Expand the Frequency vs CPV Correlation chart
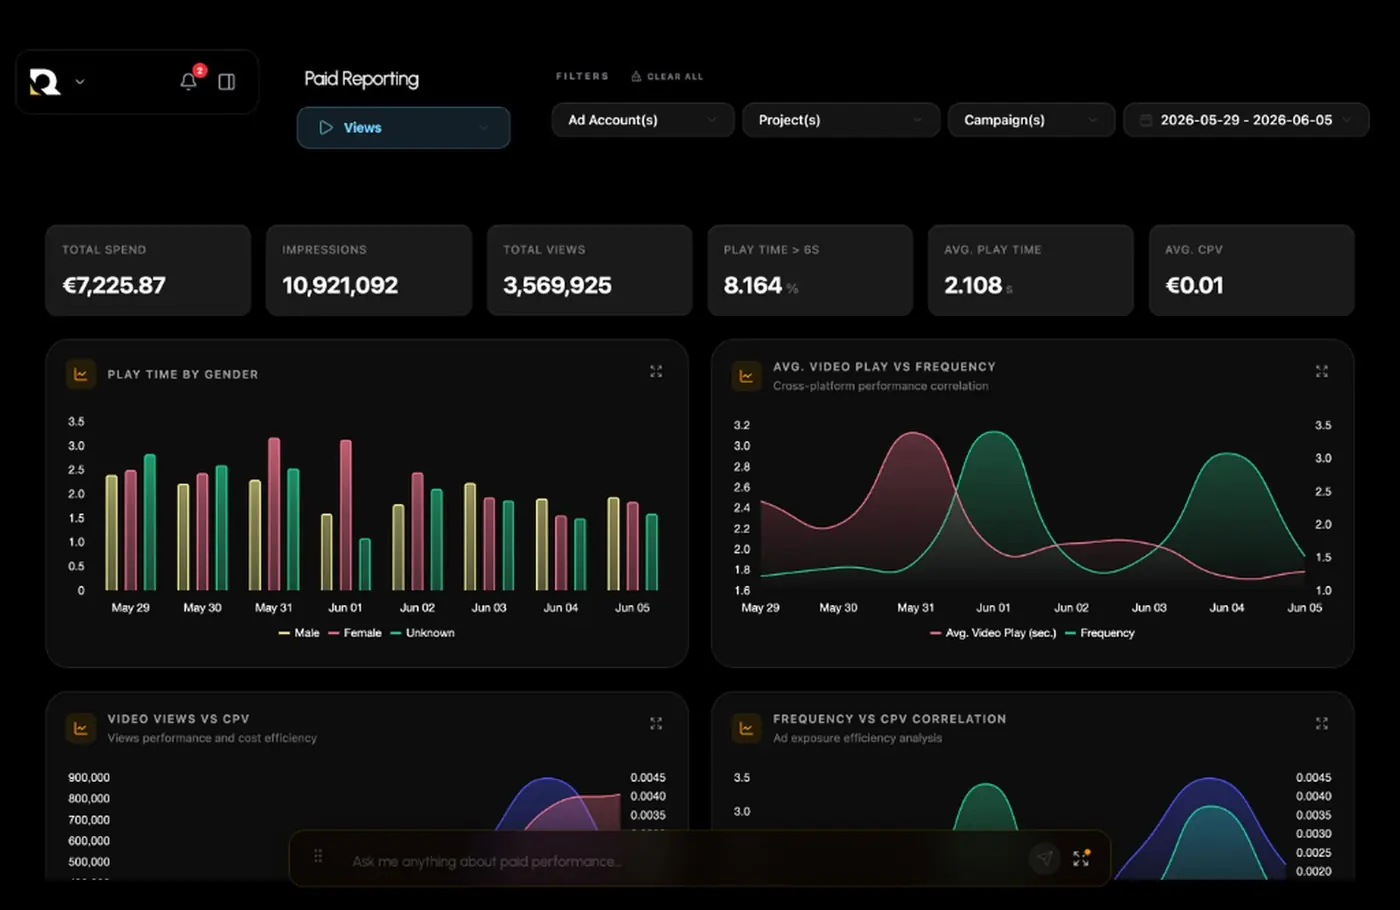The width and height of the screenshot is (1400, 910). pyautogui.click(x=1321, y=723)
